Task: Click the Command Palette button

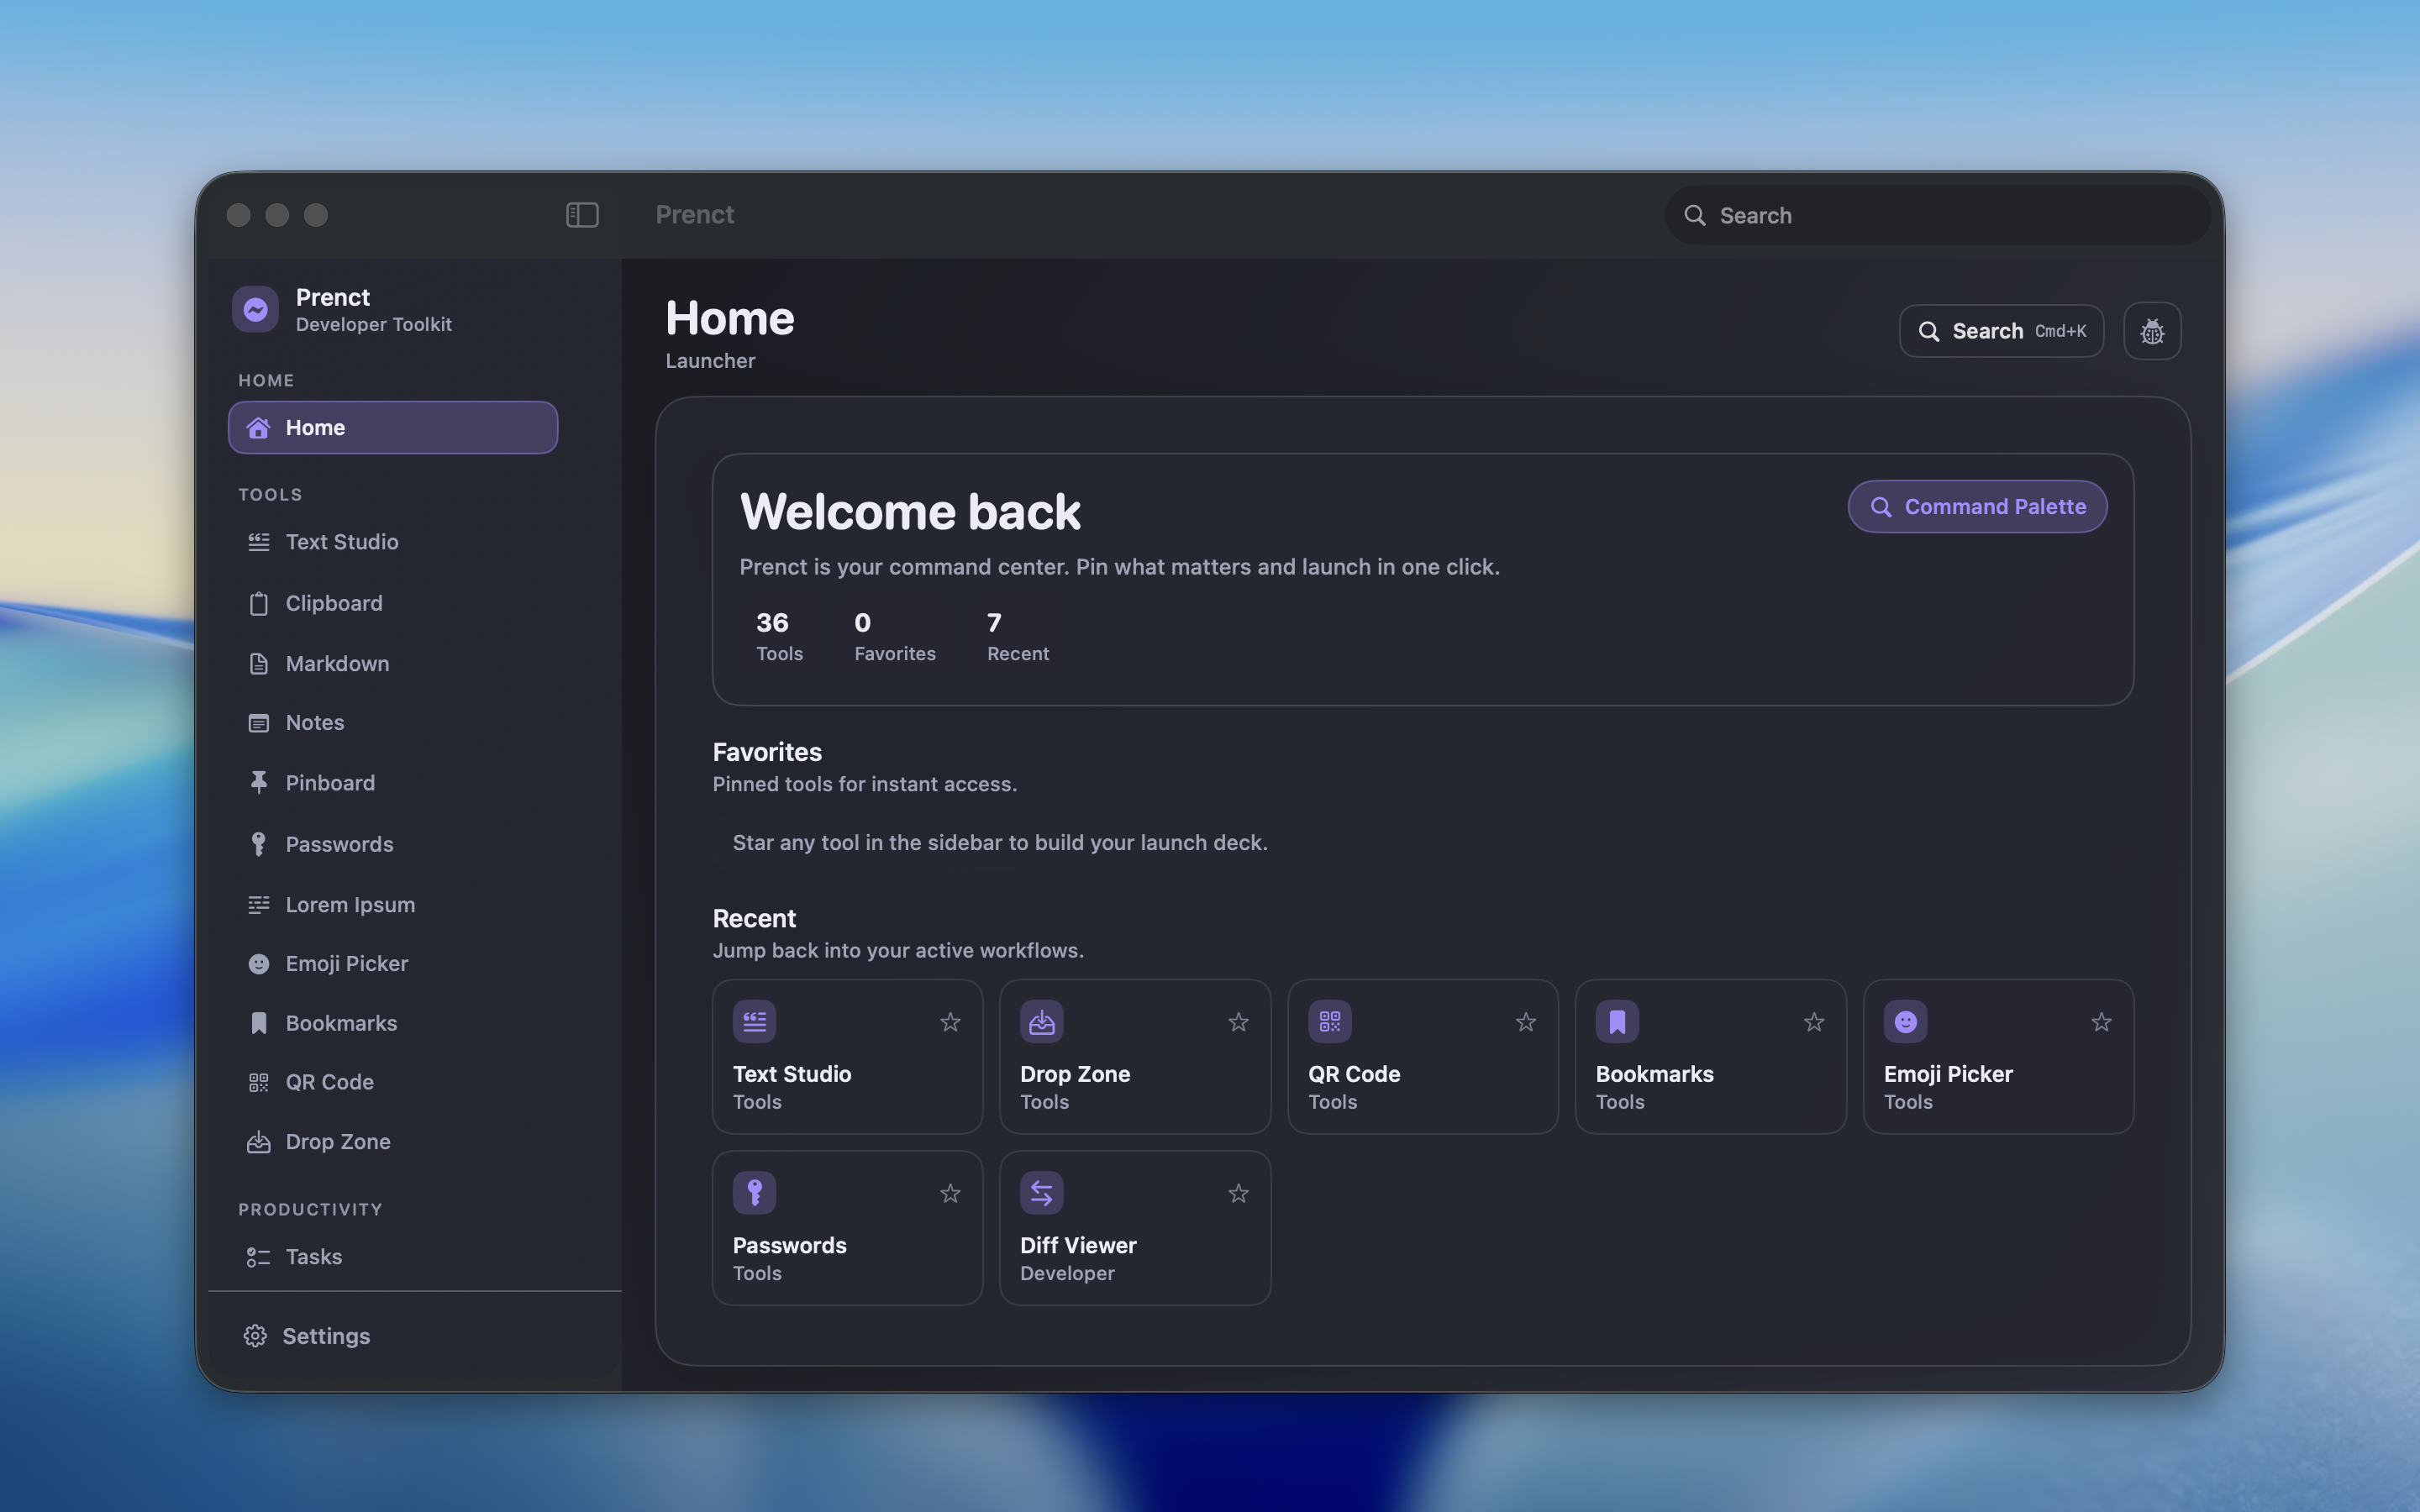Action: click(1977, 506)
